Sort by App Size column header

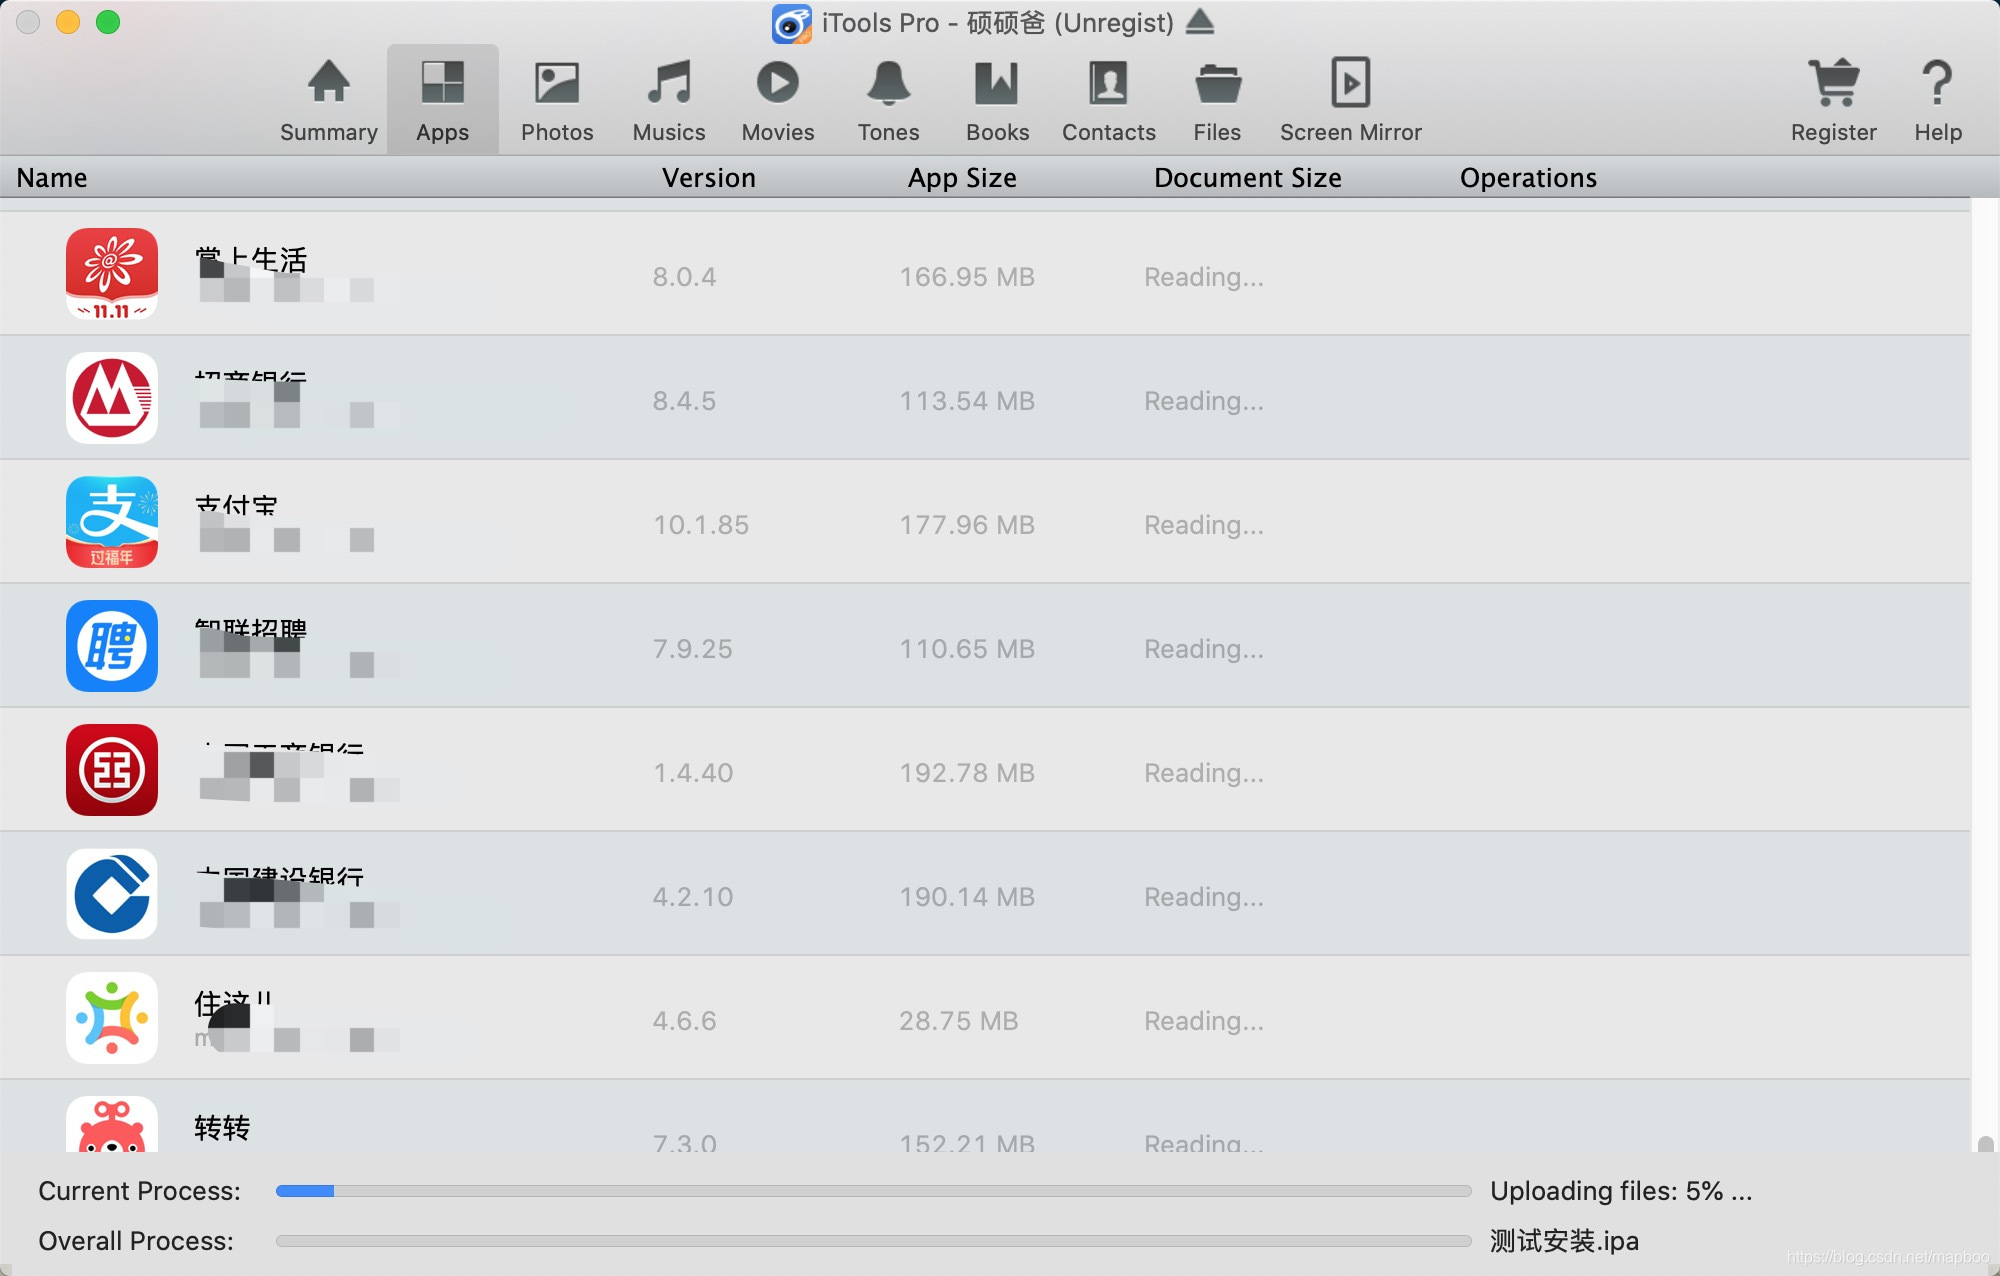[x=962, y=178]
